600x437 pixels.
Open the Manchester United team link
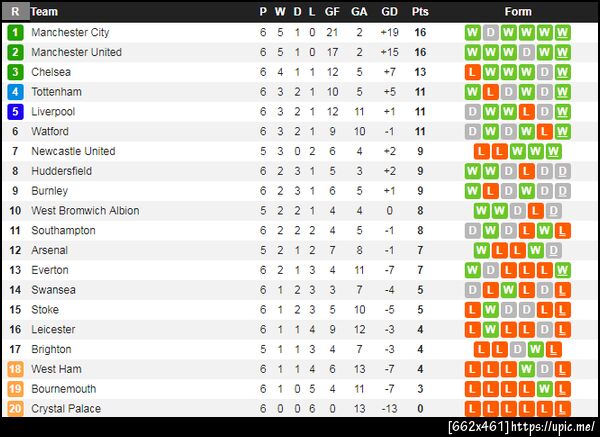click(76, 52)
